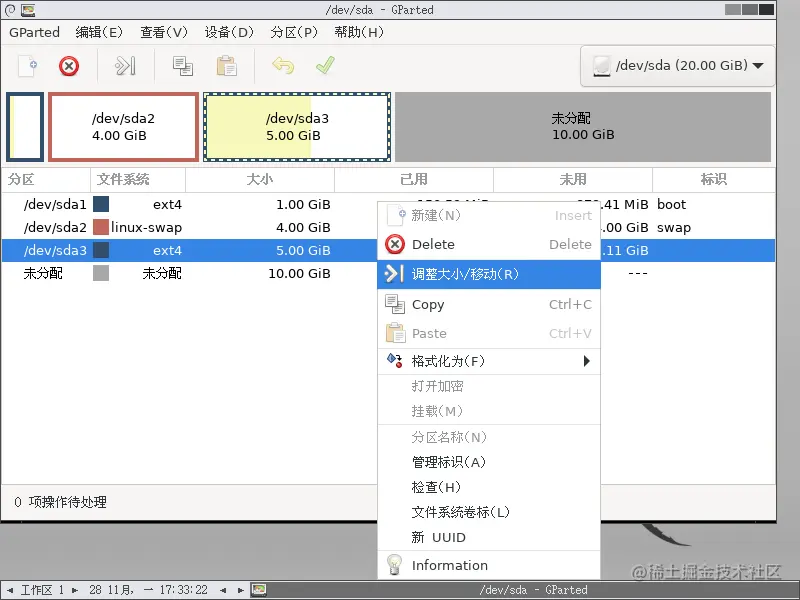The width and height of the screenshot is (800, 600).
Task: Click the 已用 column header
Action: pos(414,180)
